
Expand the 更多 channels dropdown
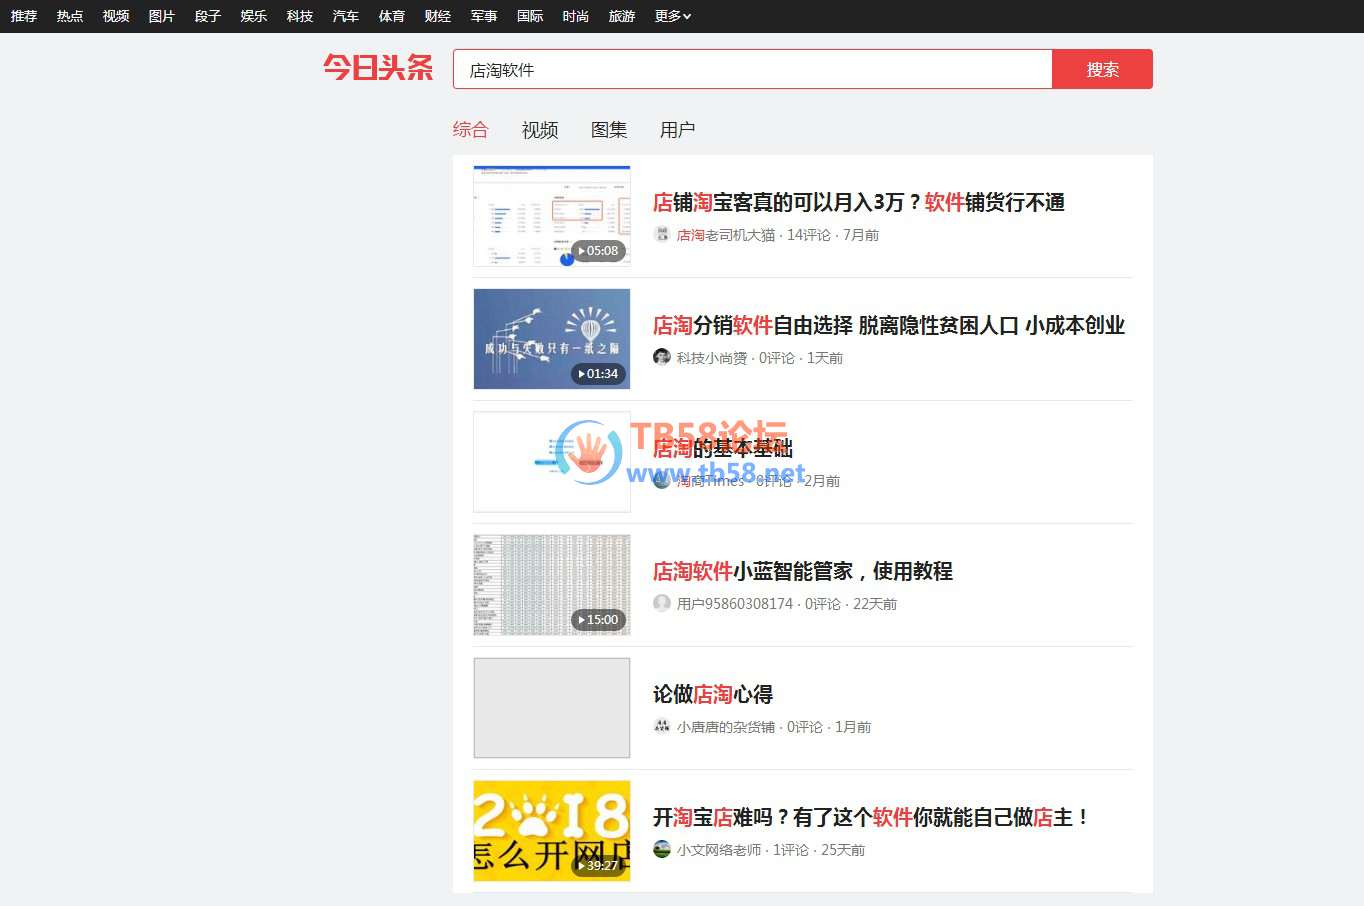click(x=673, y=16)
